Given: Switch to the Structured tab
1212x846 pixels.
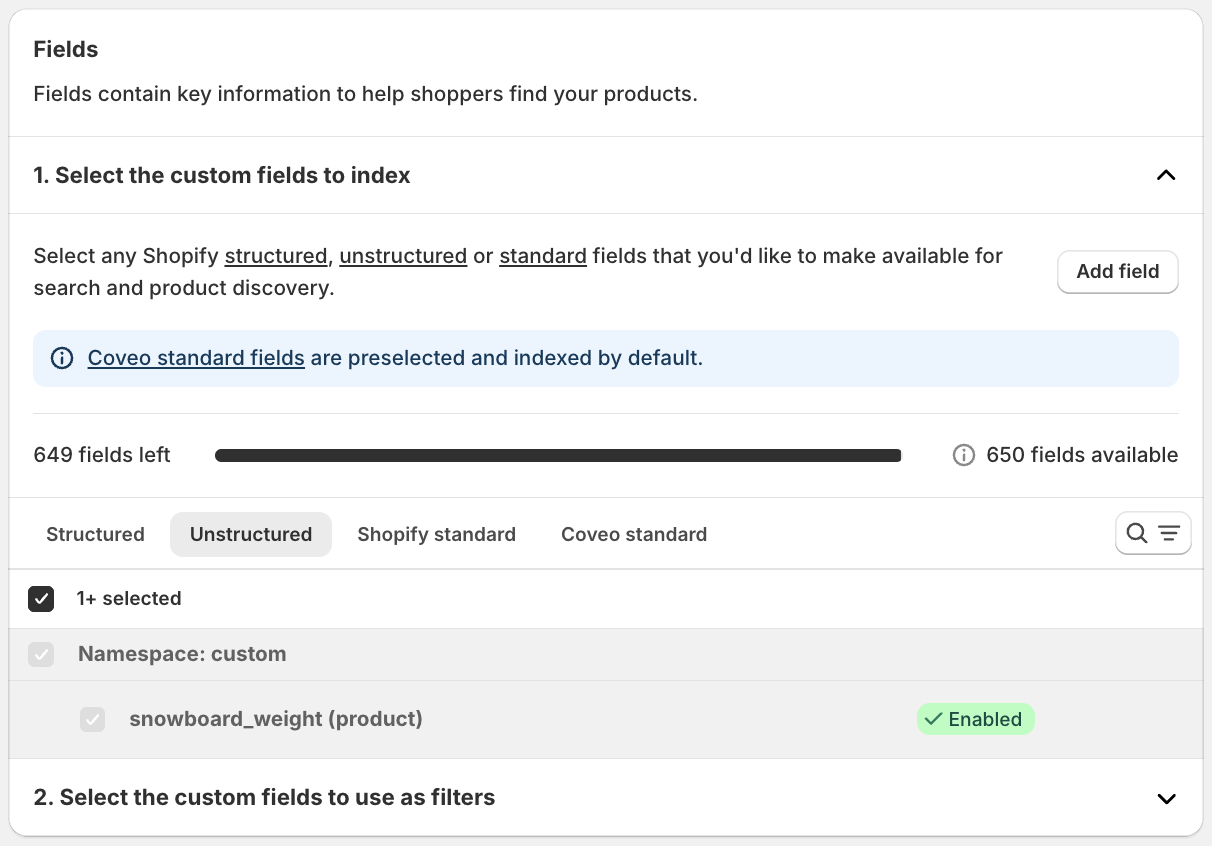Looking at the screenshot, I should (x=95, y=534).
